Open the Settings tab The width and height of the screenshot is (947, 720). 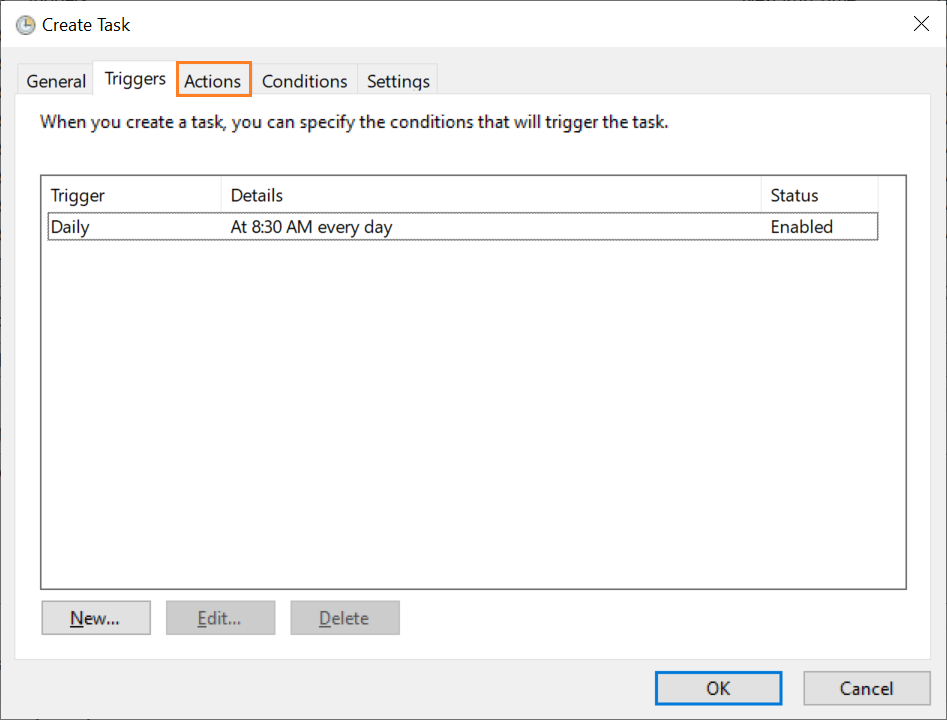[x=398, y=81]
